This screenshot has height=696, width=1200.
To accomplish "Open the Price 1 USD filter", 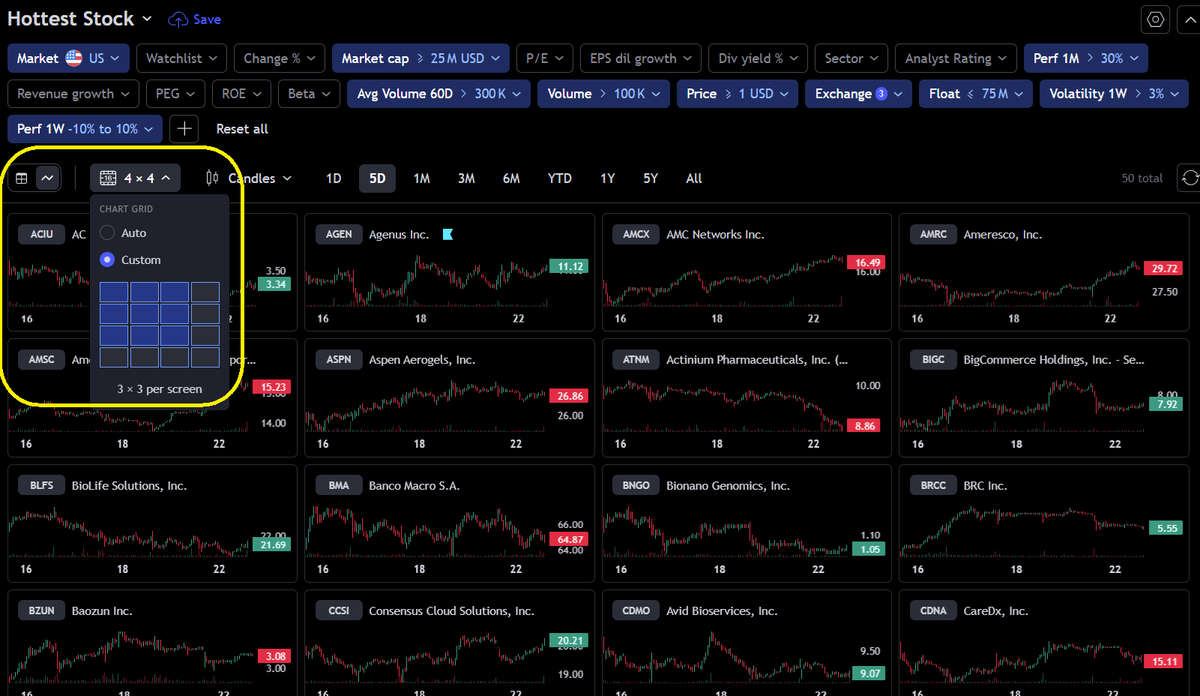I will (x=737, y=94).
